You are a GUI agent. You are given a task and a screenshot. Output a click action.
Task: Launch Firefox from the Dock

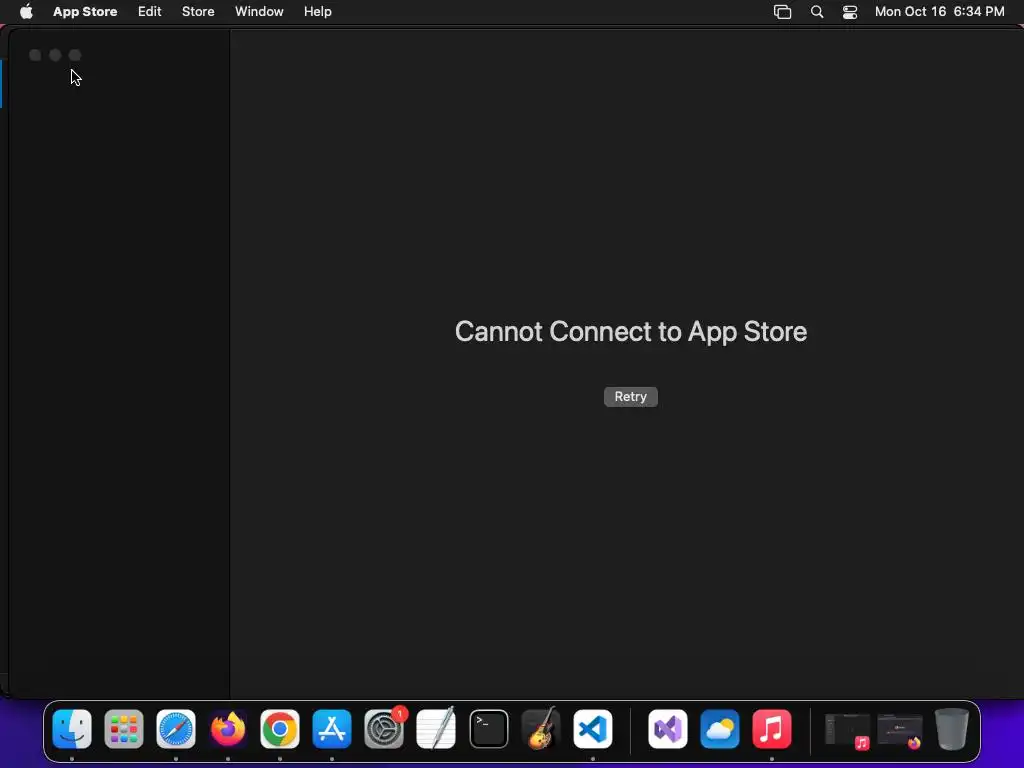point(228,729)
